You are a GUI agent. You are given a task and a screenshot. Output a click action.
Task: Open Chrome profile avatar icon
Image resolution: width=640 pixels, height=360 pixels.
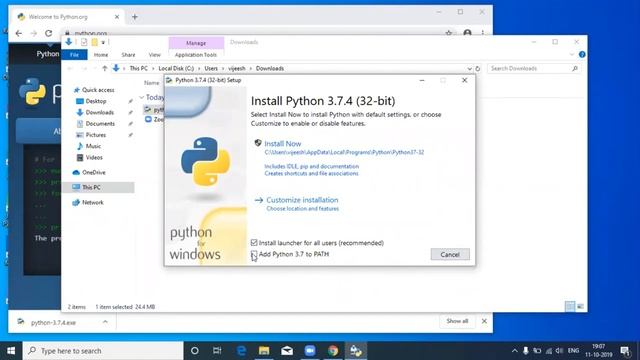[467, 33]
